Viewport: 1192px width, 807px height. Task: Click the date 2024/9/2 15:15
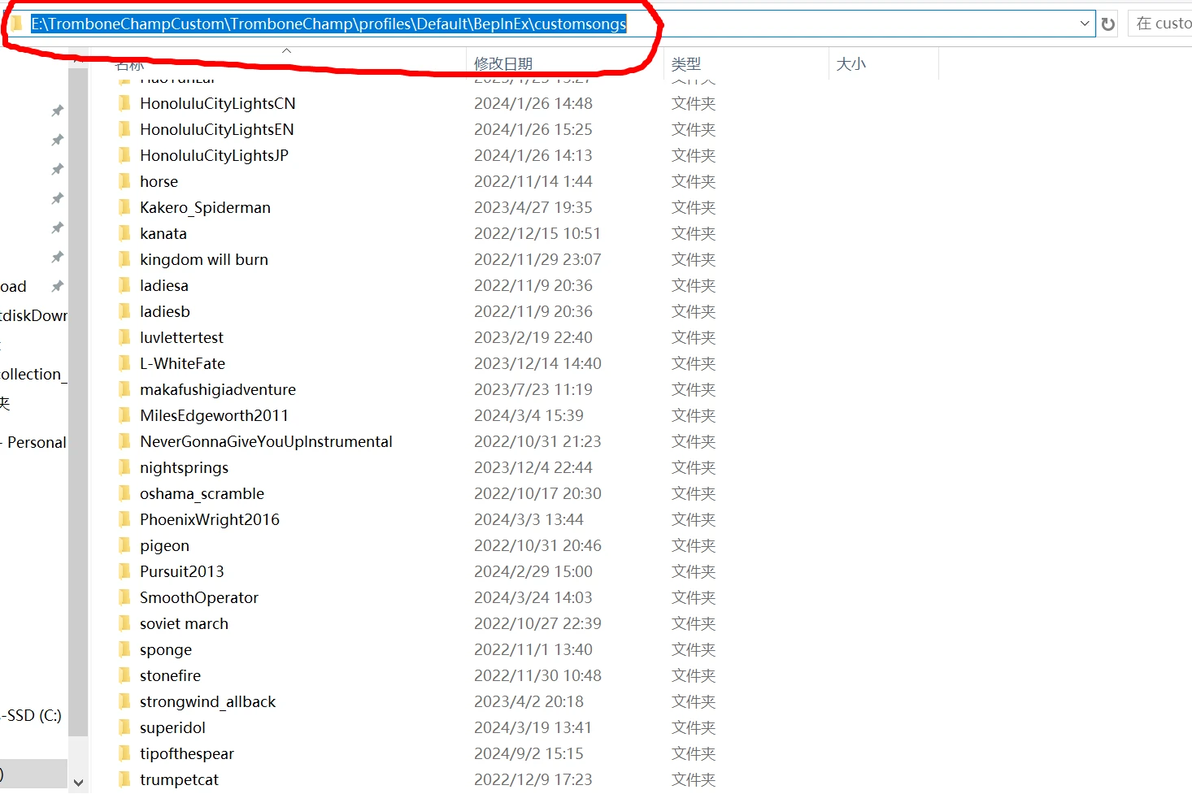[x=529, y=754]
